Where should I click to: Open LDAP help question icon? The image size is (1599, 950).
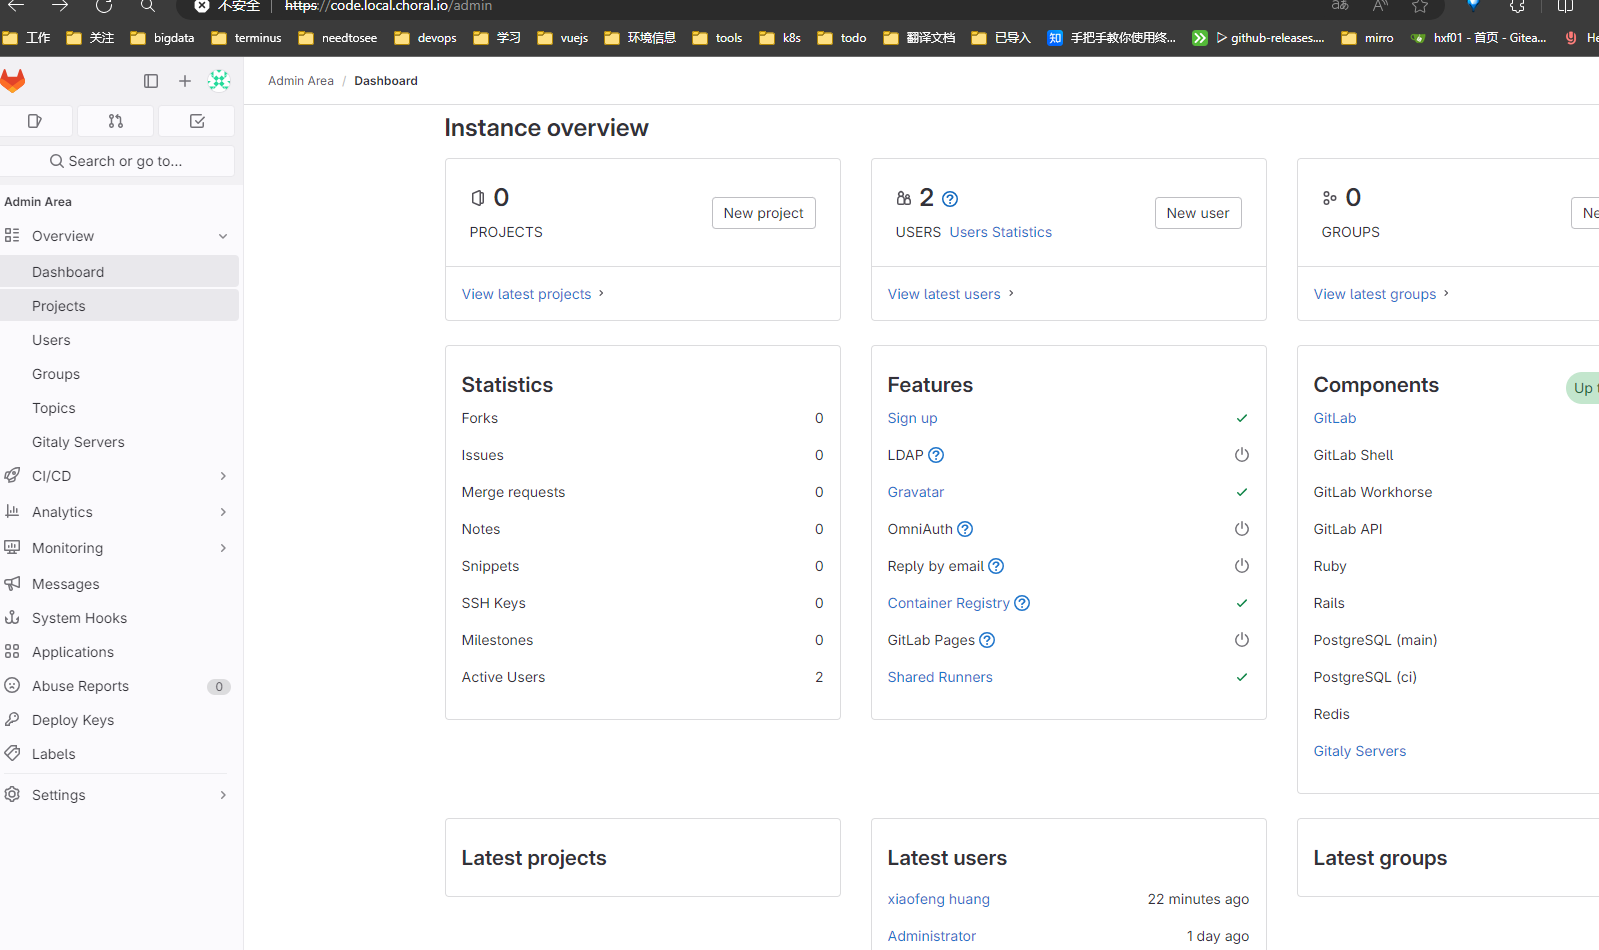936,455
